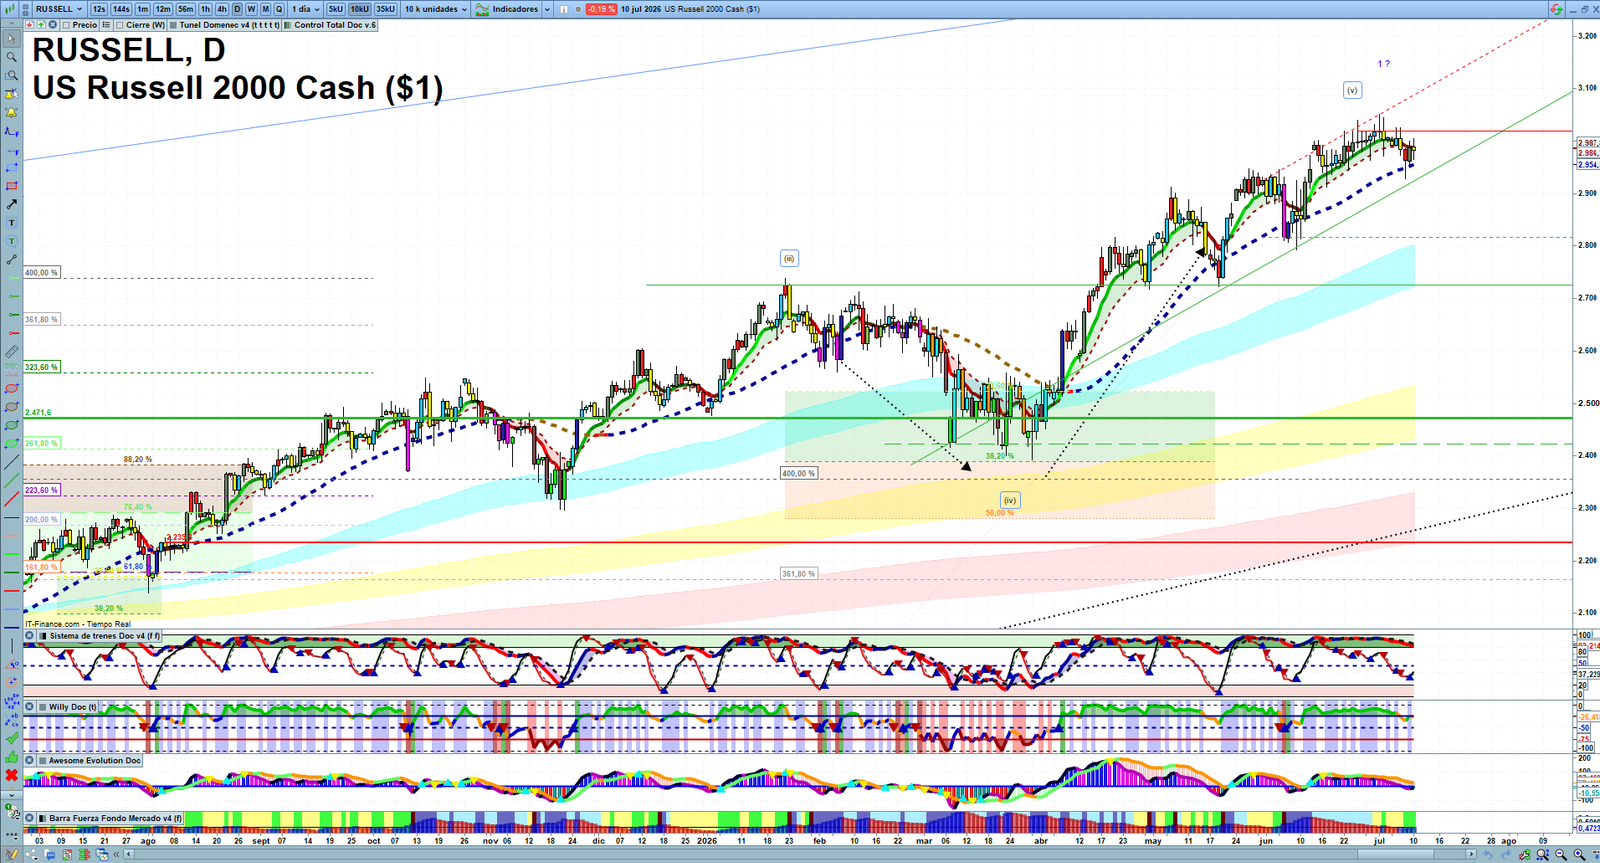Select the 5kU units button
This screenshot has width=1600, height=863.
(x=335, y=9)
